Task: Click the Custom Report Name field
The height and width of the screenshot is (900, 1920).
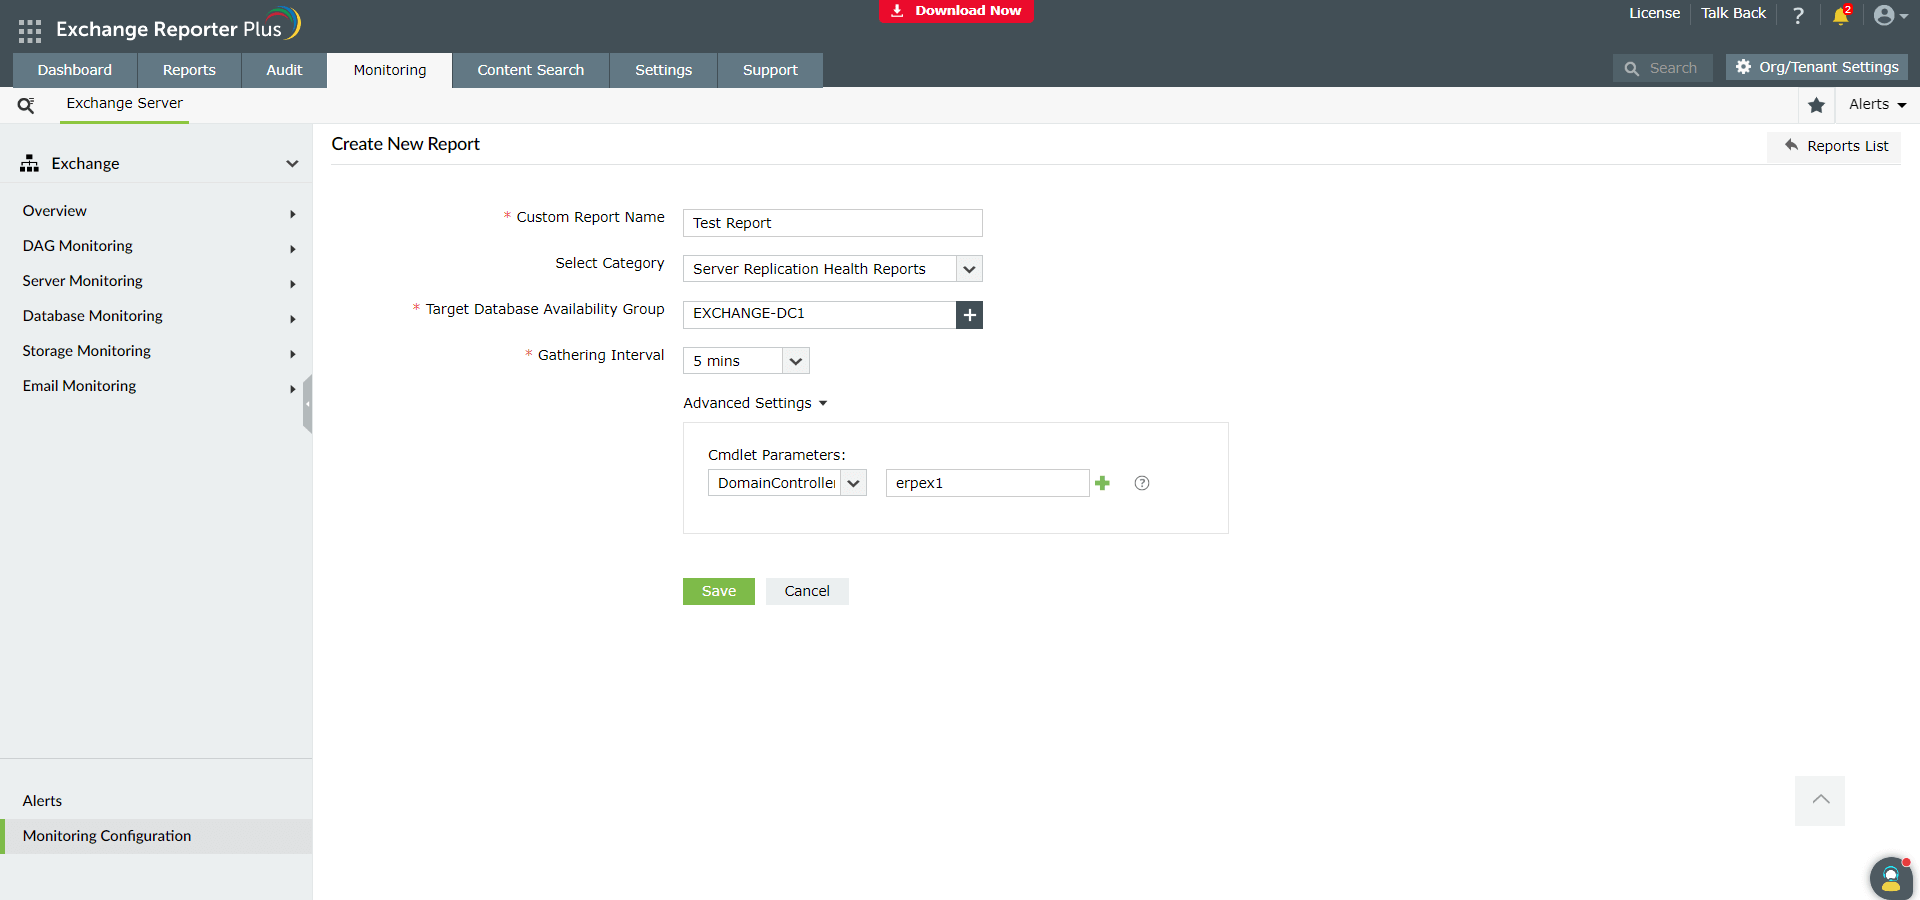Action: click(x=833, y=223)
